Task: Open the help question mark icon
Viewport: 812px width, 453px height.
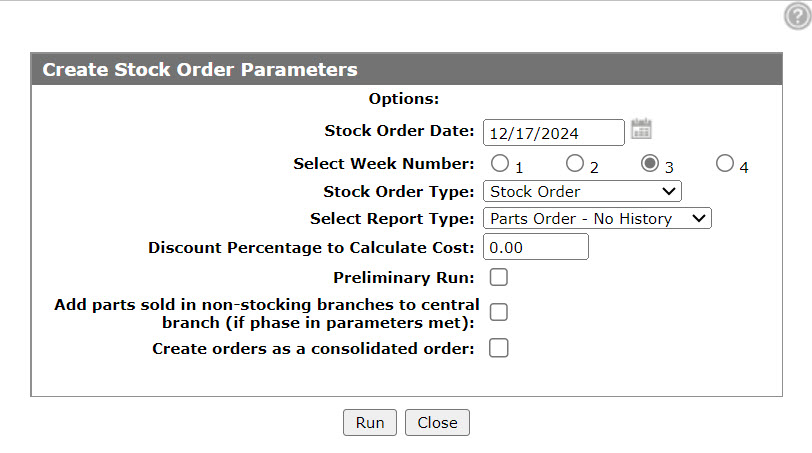Action: 798,16
